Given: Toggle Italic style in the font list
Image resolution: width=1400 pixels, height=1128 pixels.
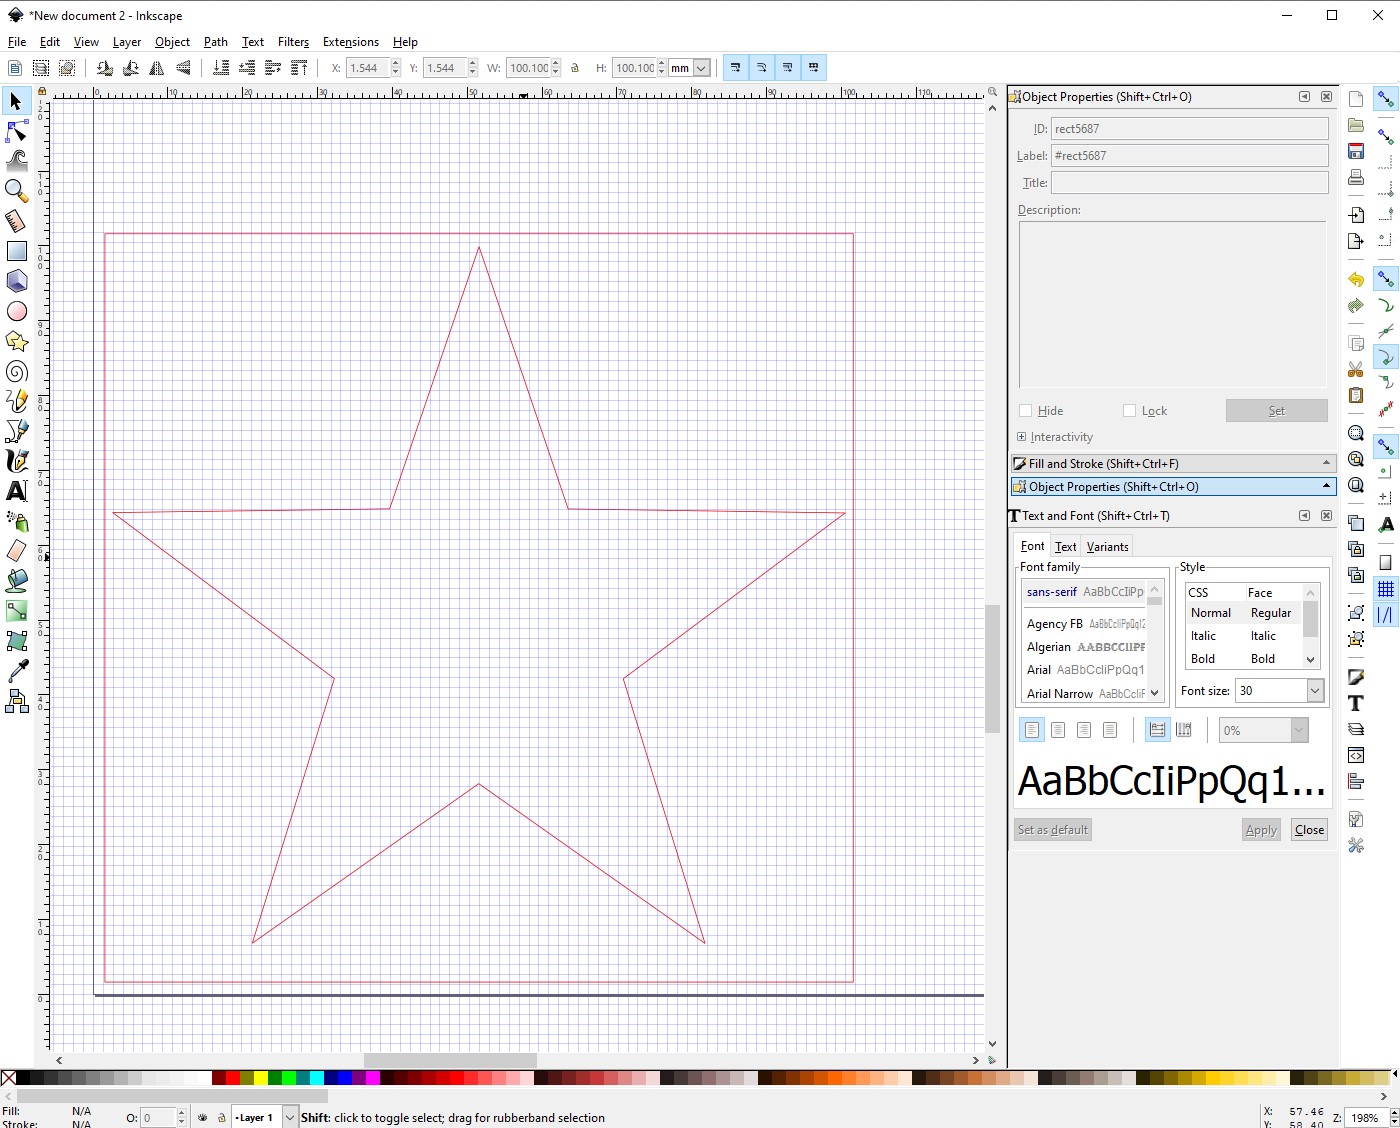Looking at the screenshot, I should tap(1203, 635).
